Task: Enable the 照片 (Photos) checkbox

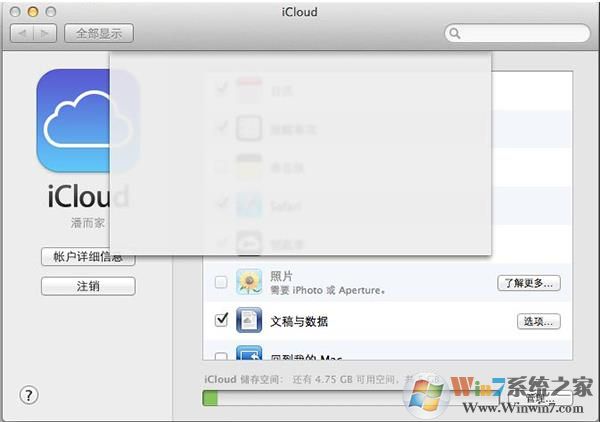Action: (221, 282)
